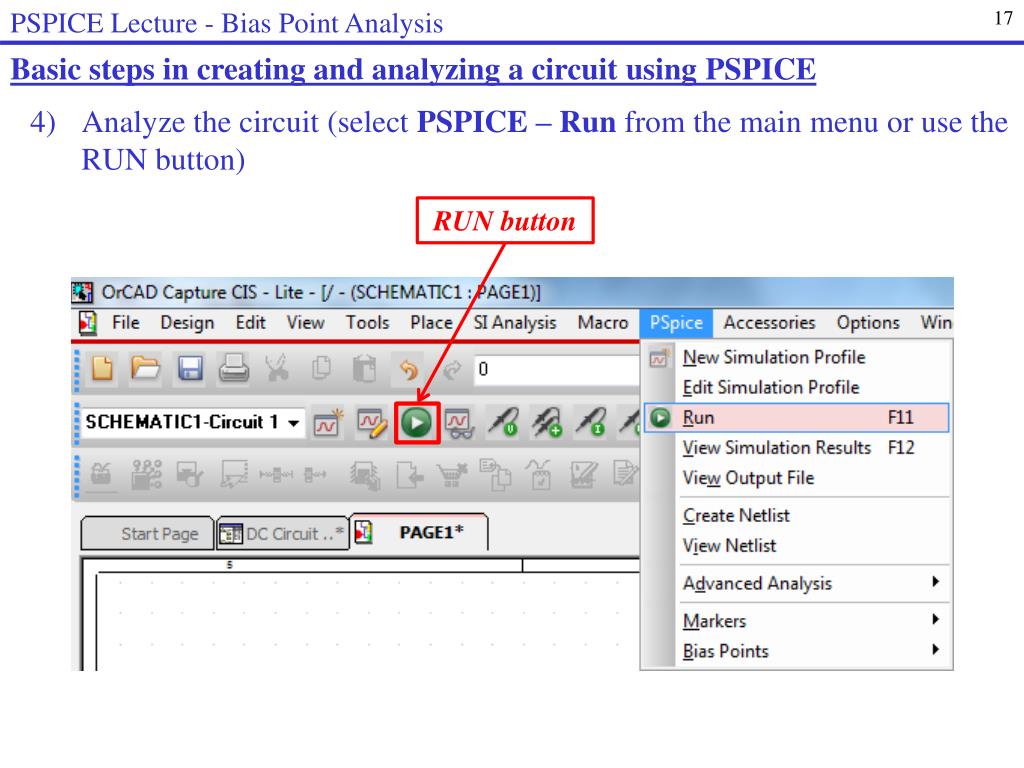Open the SI Analysis menu

tap(515, 323)
